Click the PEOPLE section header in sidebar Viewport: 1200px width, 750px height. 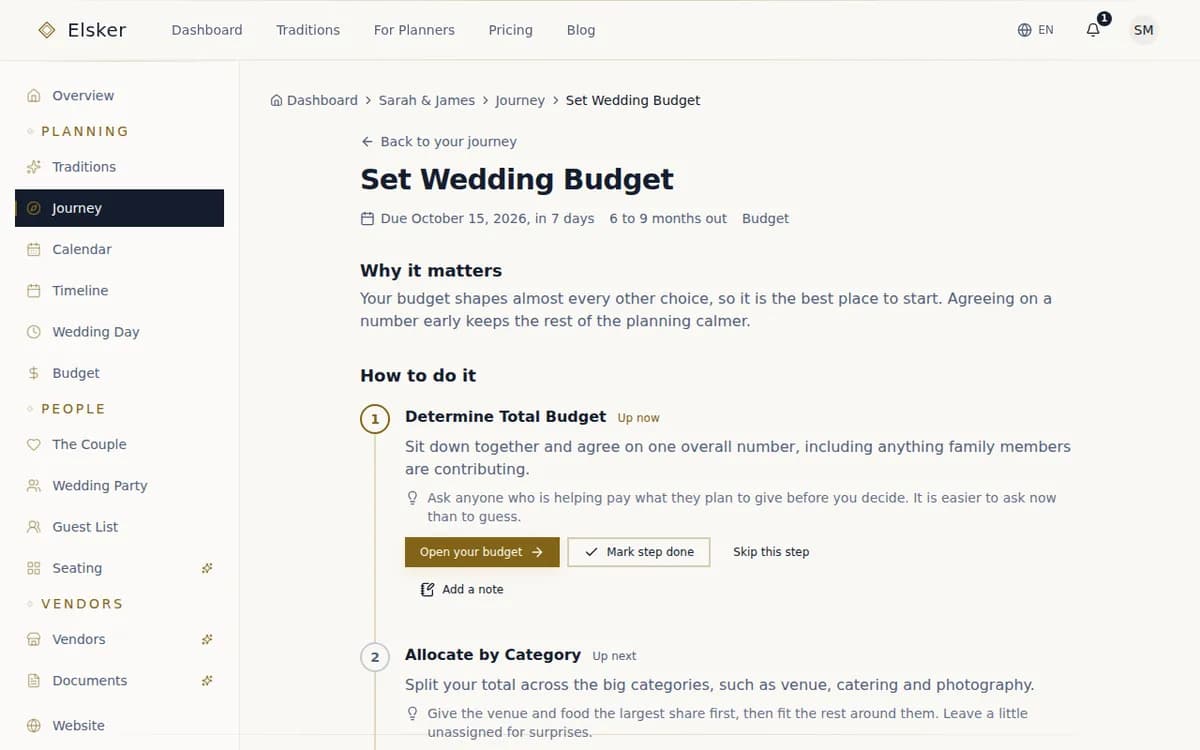click(x=73, y=409)
